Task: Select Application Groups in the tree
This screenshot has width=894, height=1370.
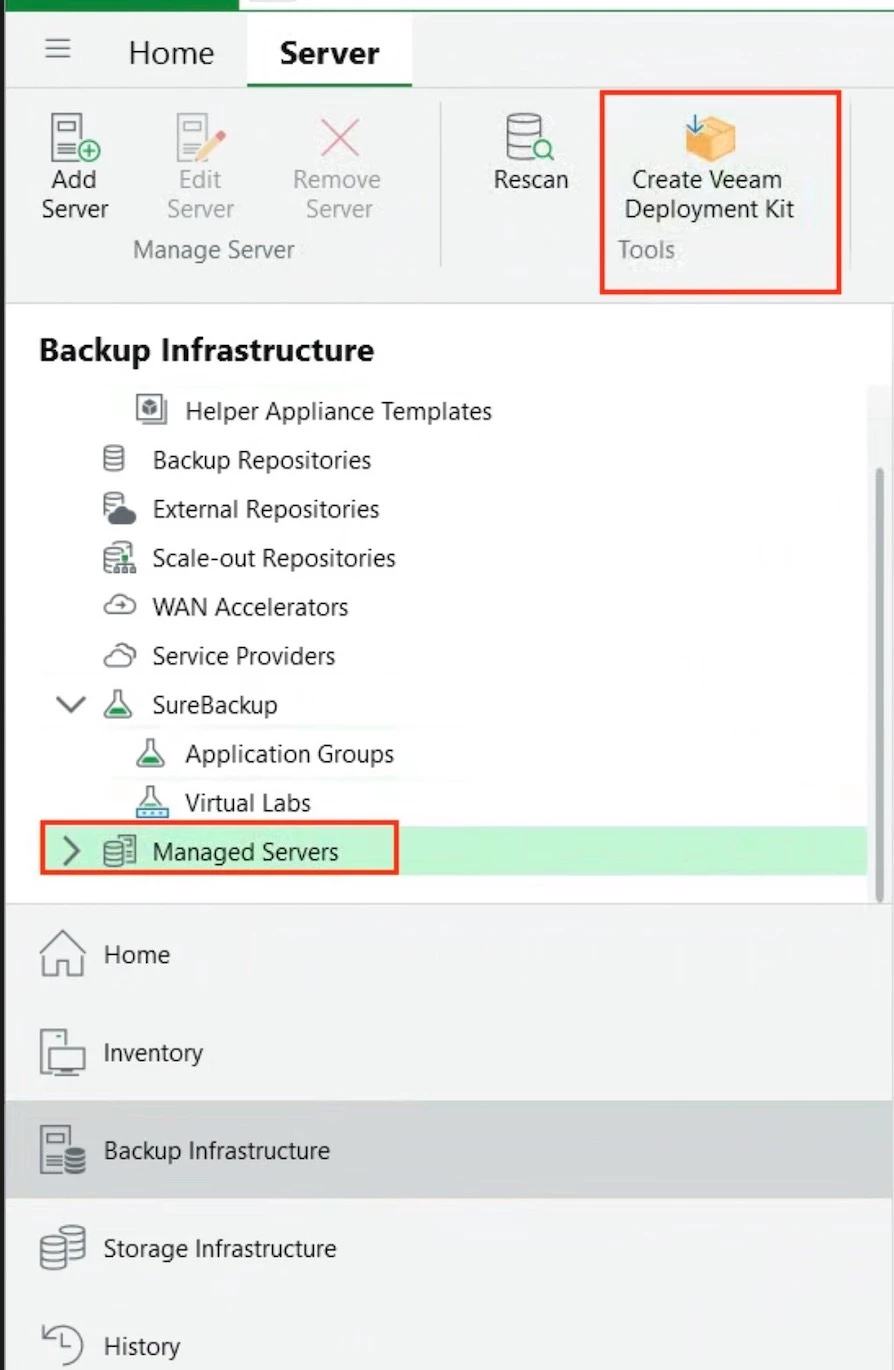Action: tap(289, 754)
